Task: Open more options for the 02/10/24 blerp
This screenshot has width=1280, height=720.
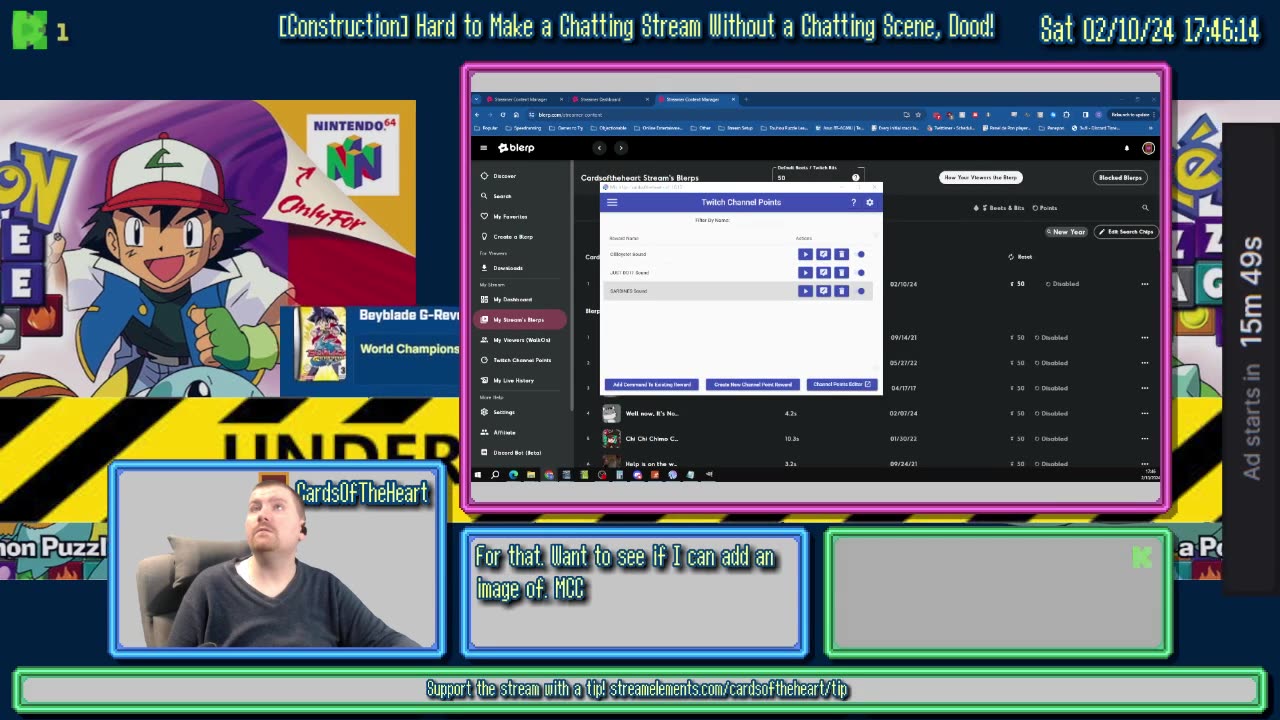Action: tap(1145, 284)
